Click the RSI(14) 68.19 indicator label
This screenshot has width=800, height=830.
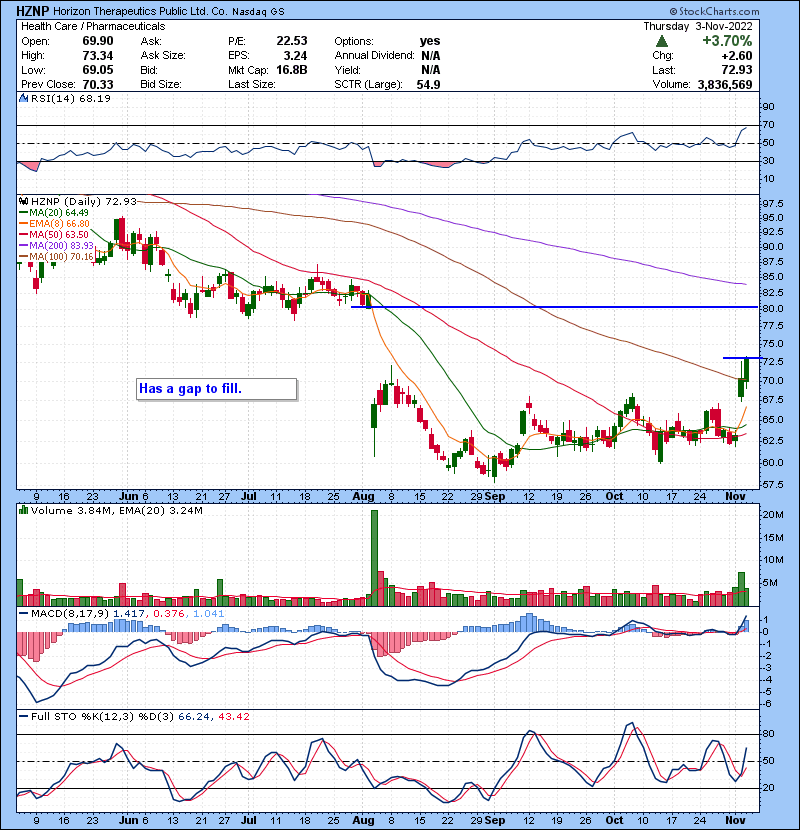point(71,98)
